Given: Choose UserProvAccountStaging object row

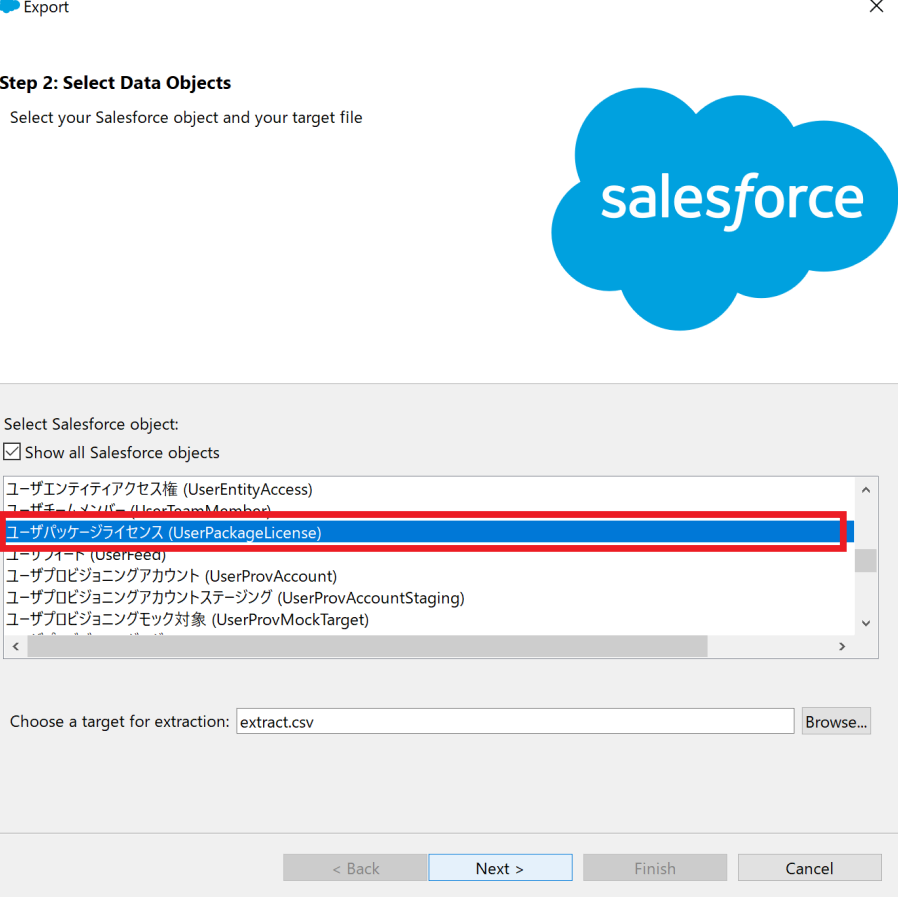Looking at the screenshot, I should 429,597.
